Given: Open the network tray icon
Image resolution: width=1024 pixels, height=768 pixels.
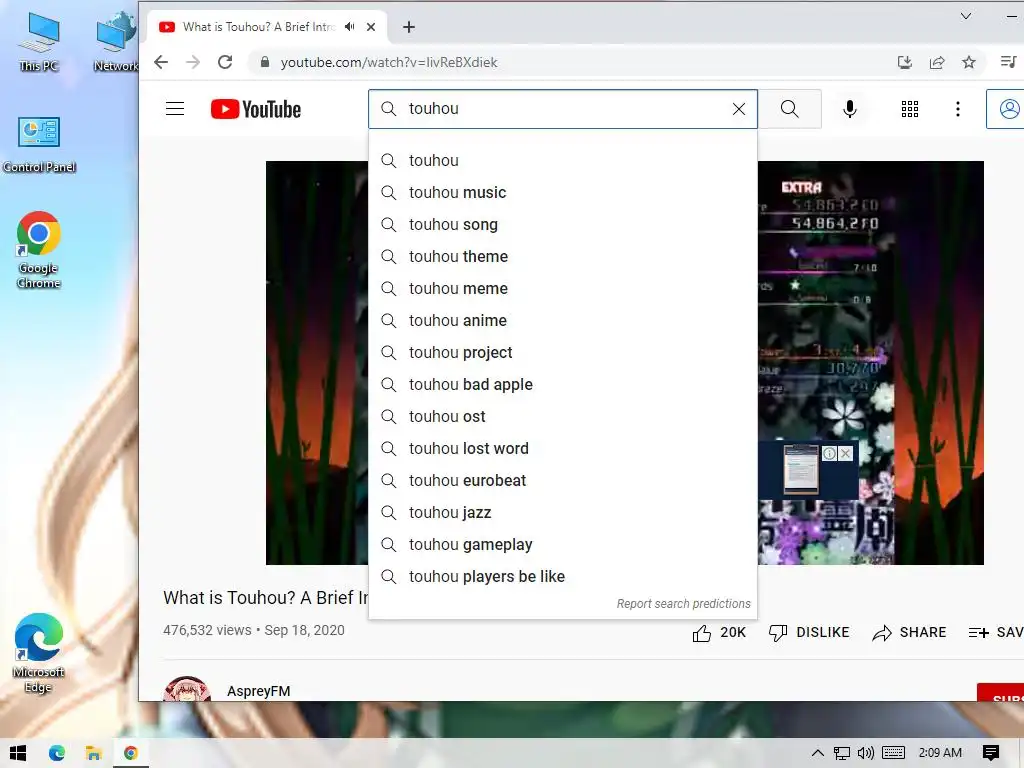Looking at the screenshot, I should [x=842, y=753].
